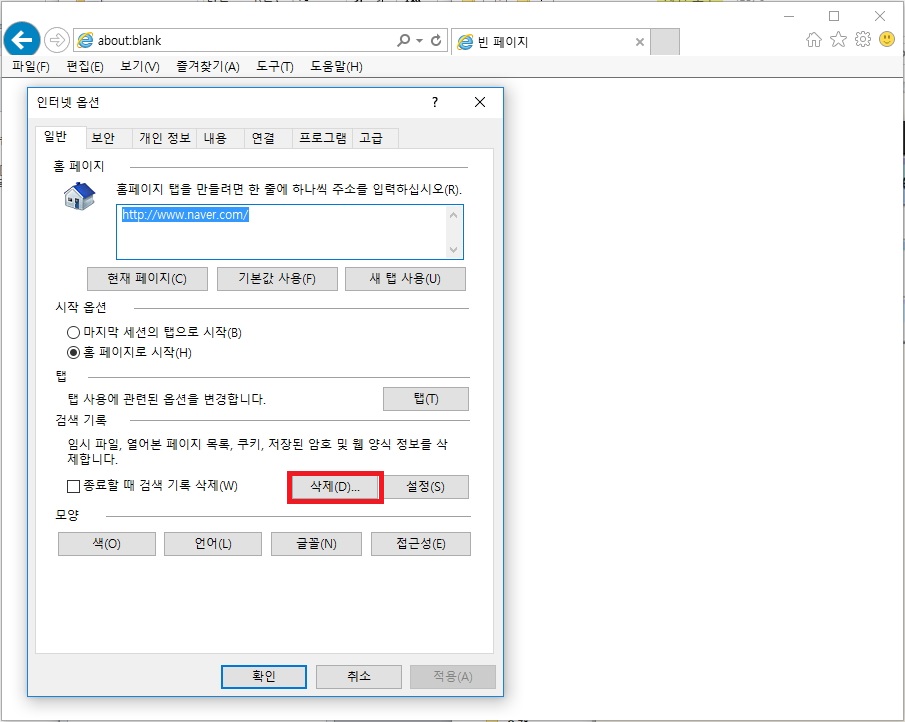The height and width of the screenshot is (722, 905).
Task: Open the Tools gear icon
Action: tap(862, 40)
